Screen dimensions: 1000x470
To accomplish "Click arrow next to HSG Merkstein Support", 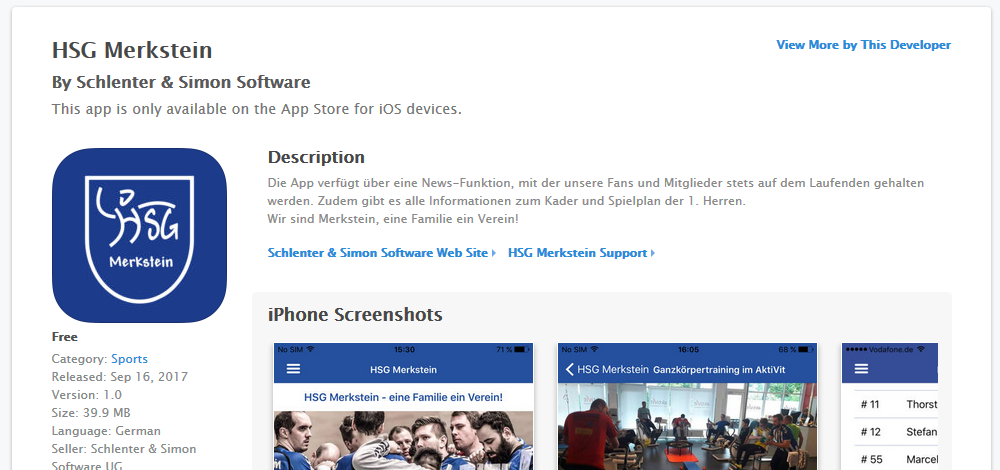I will (x=653, y=254).
